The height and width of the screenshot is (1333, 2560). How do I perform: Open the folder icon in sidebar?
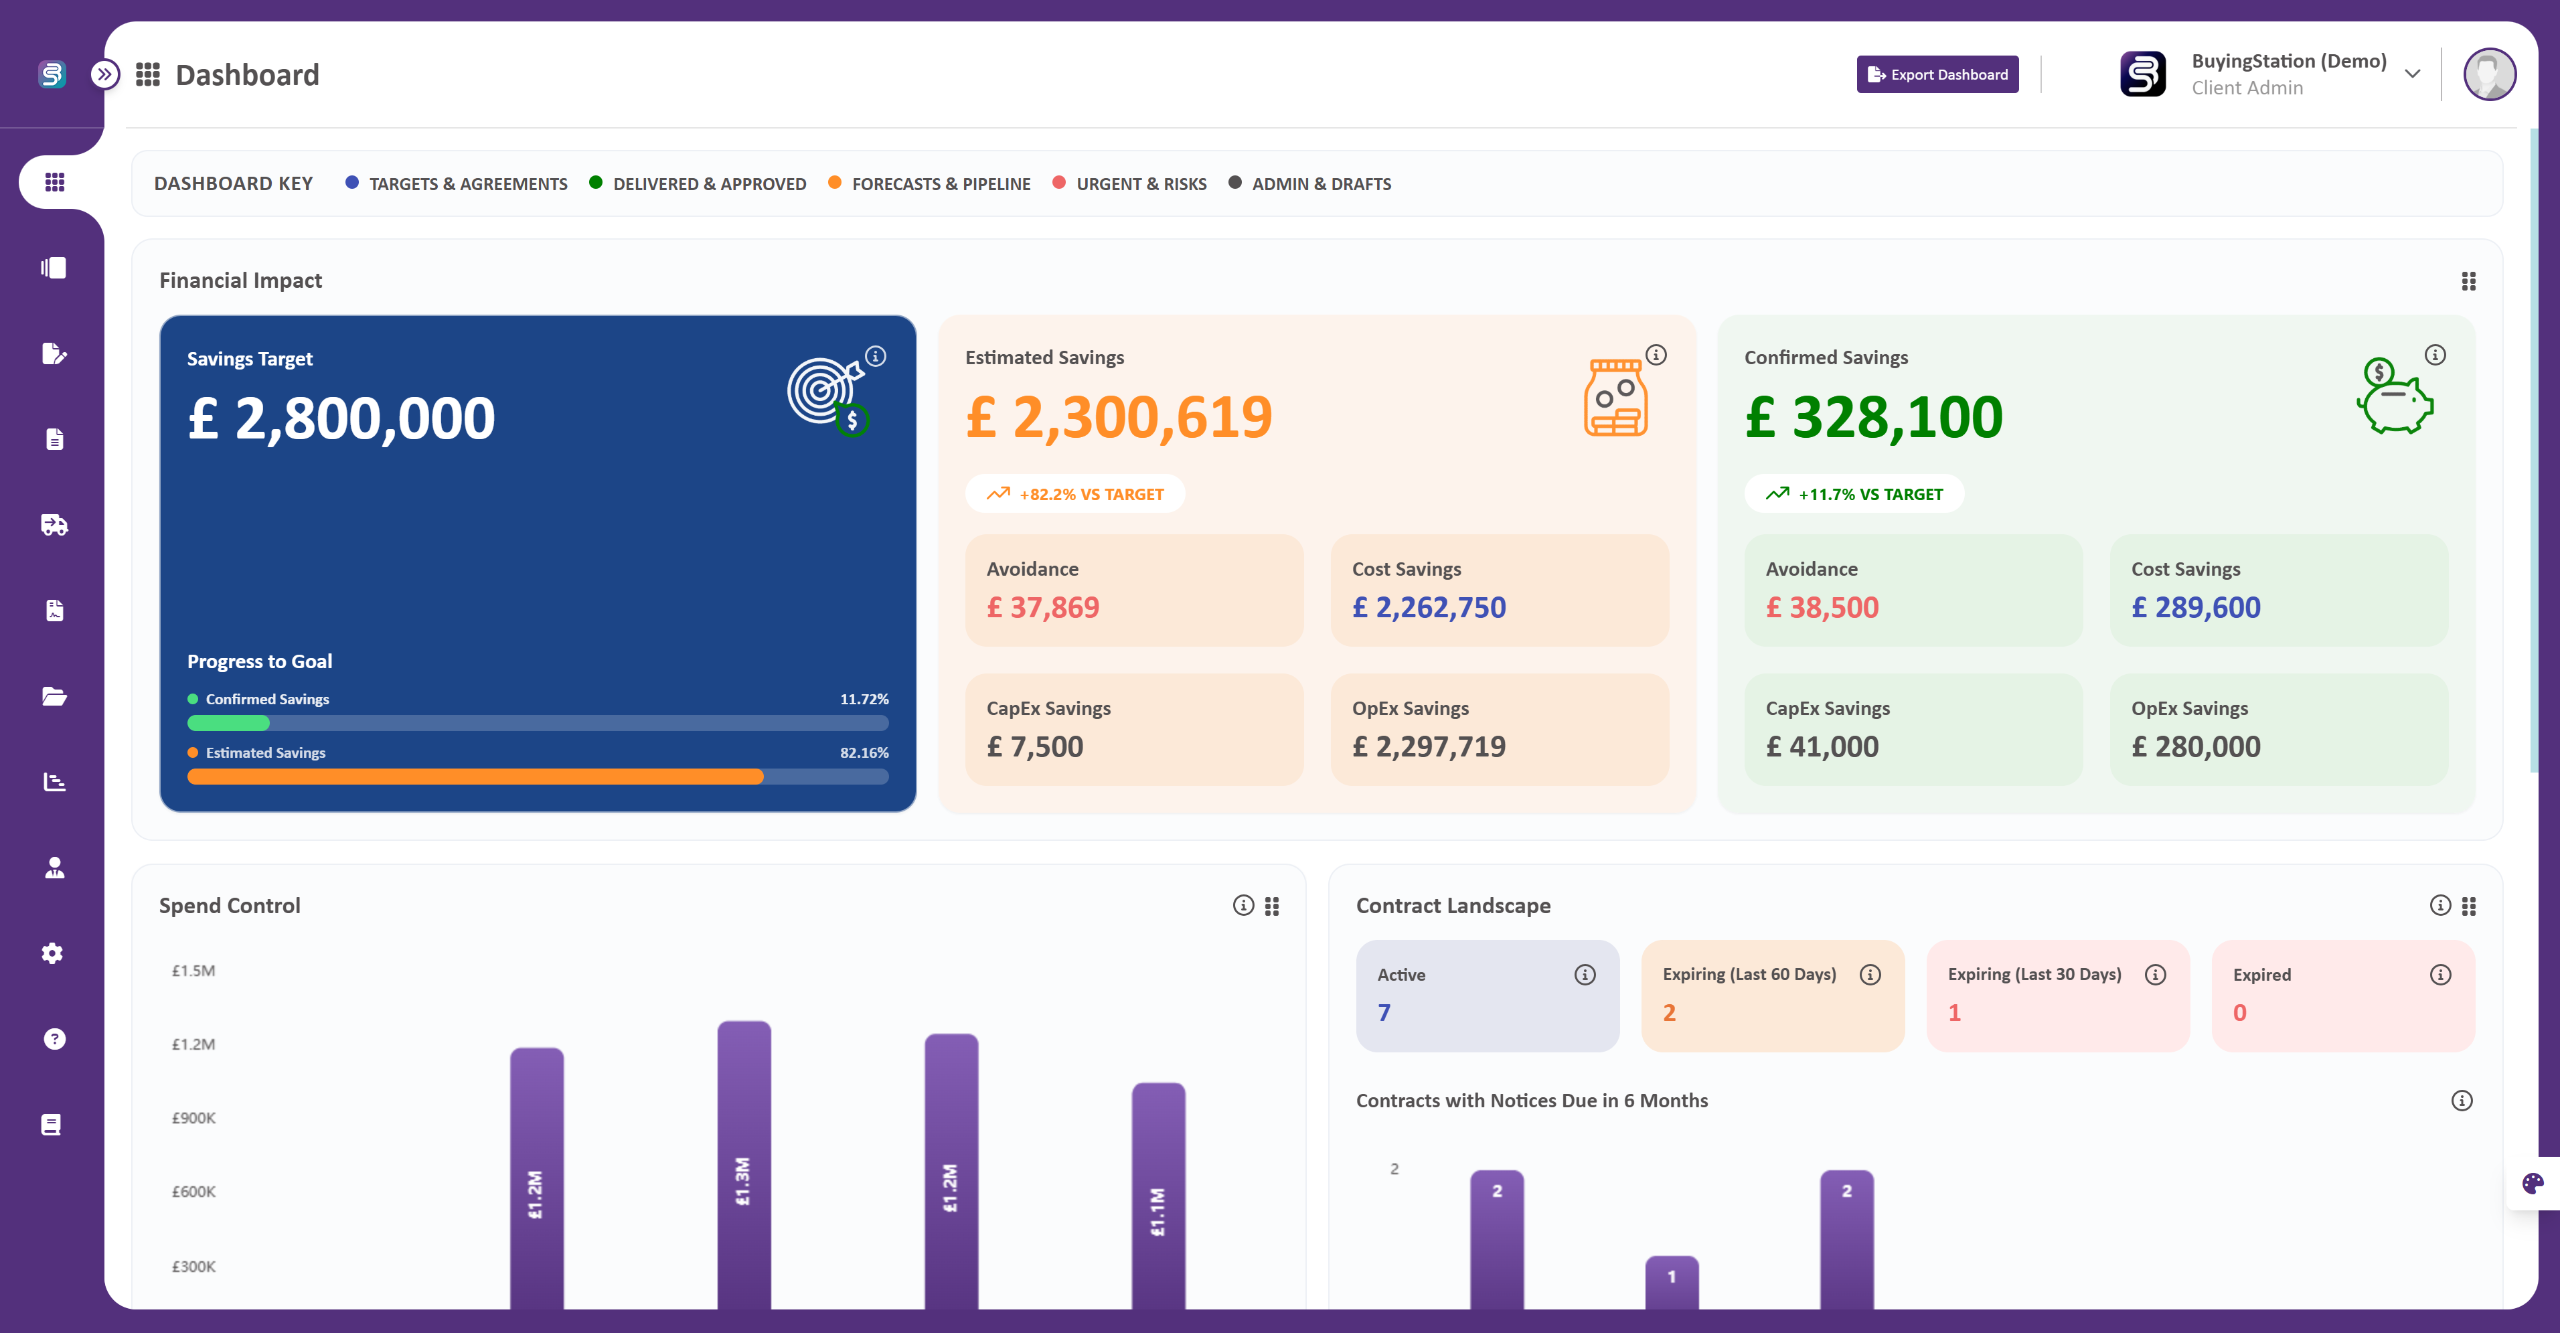[54, 696]
